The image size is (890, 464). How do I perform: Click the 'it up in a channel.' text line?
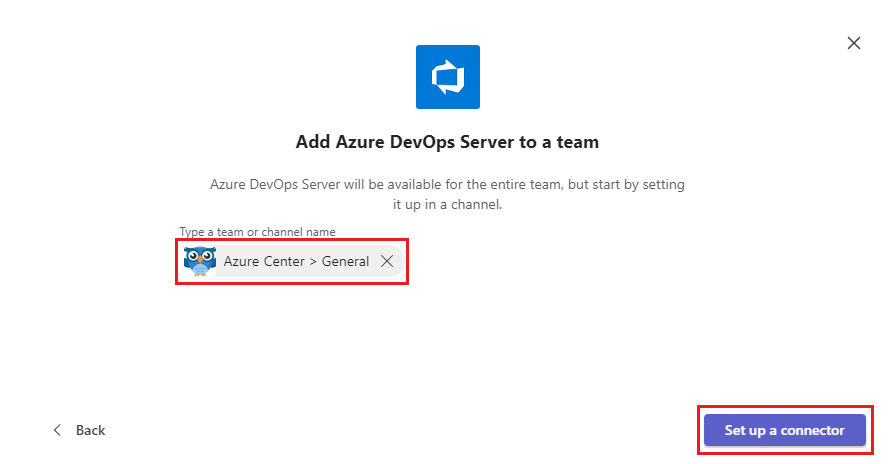click(447, 204)
